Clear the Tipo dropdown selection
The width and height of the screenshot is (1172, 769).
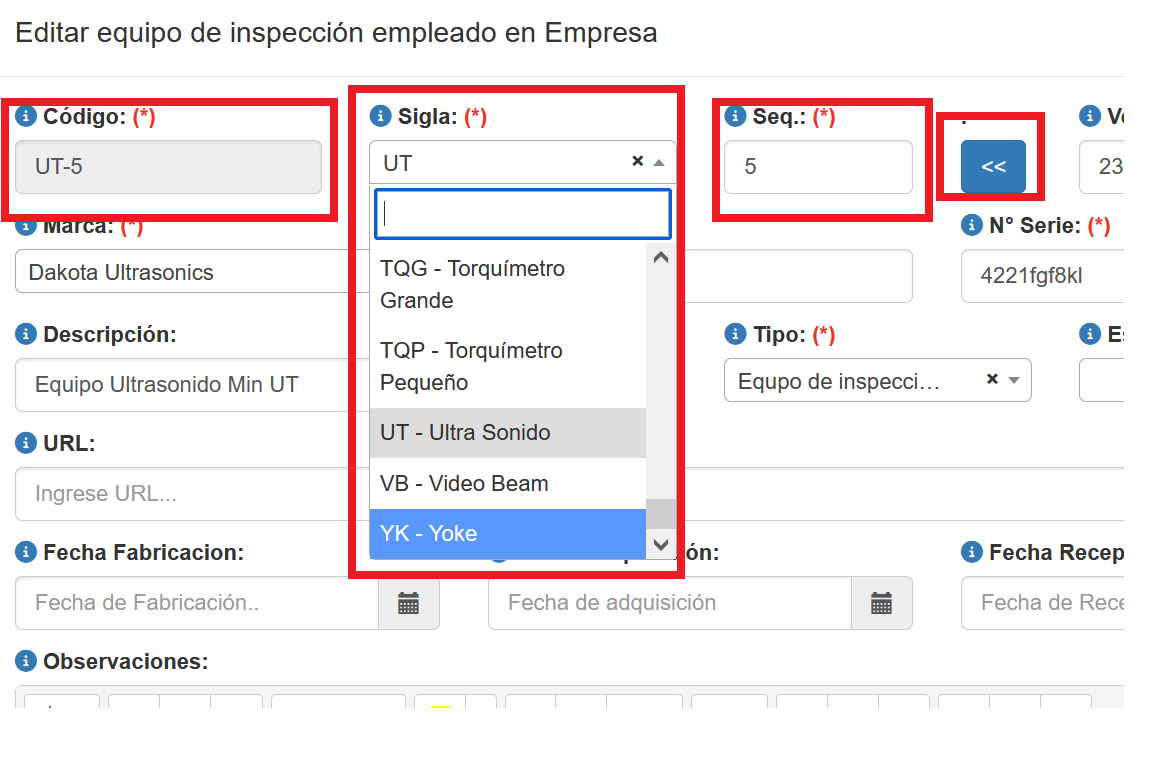coord(992,380)
